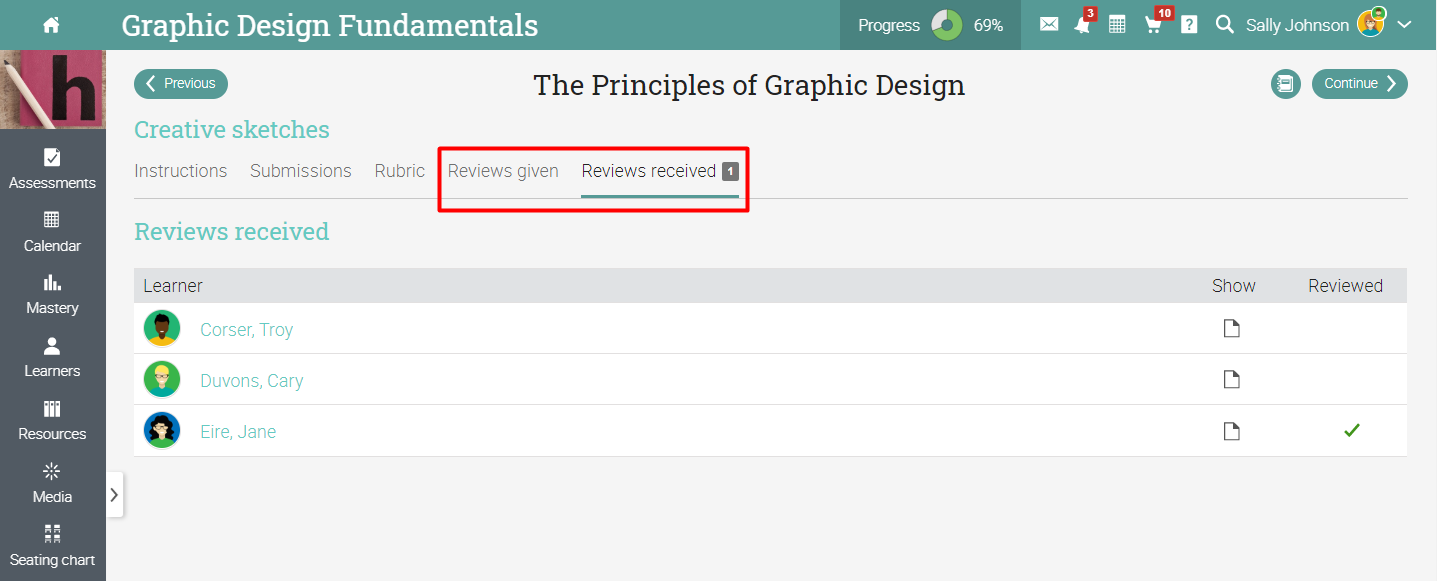Open the messages envelope icon
This screenshot has width=1437, height=581.
[x=1049, y=25]
